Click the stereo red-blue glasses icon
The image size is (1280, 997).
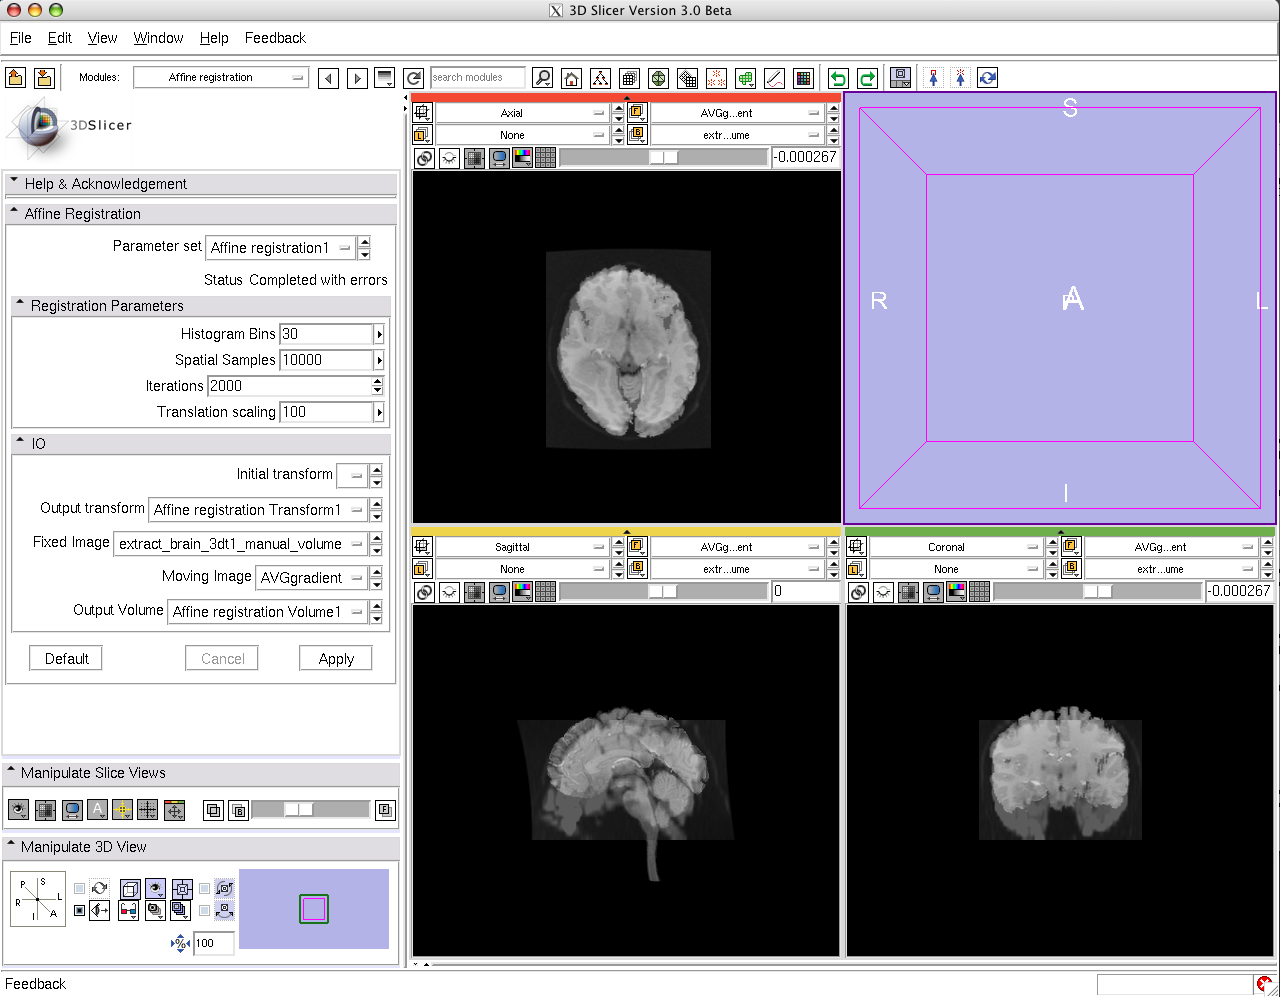[x=128, y=910]
